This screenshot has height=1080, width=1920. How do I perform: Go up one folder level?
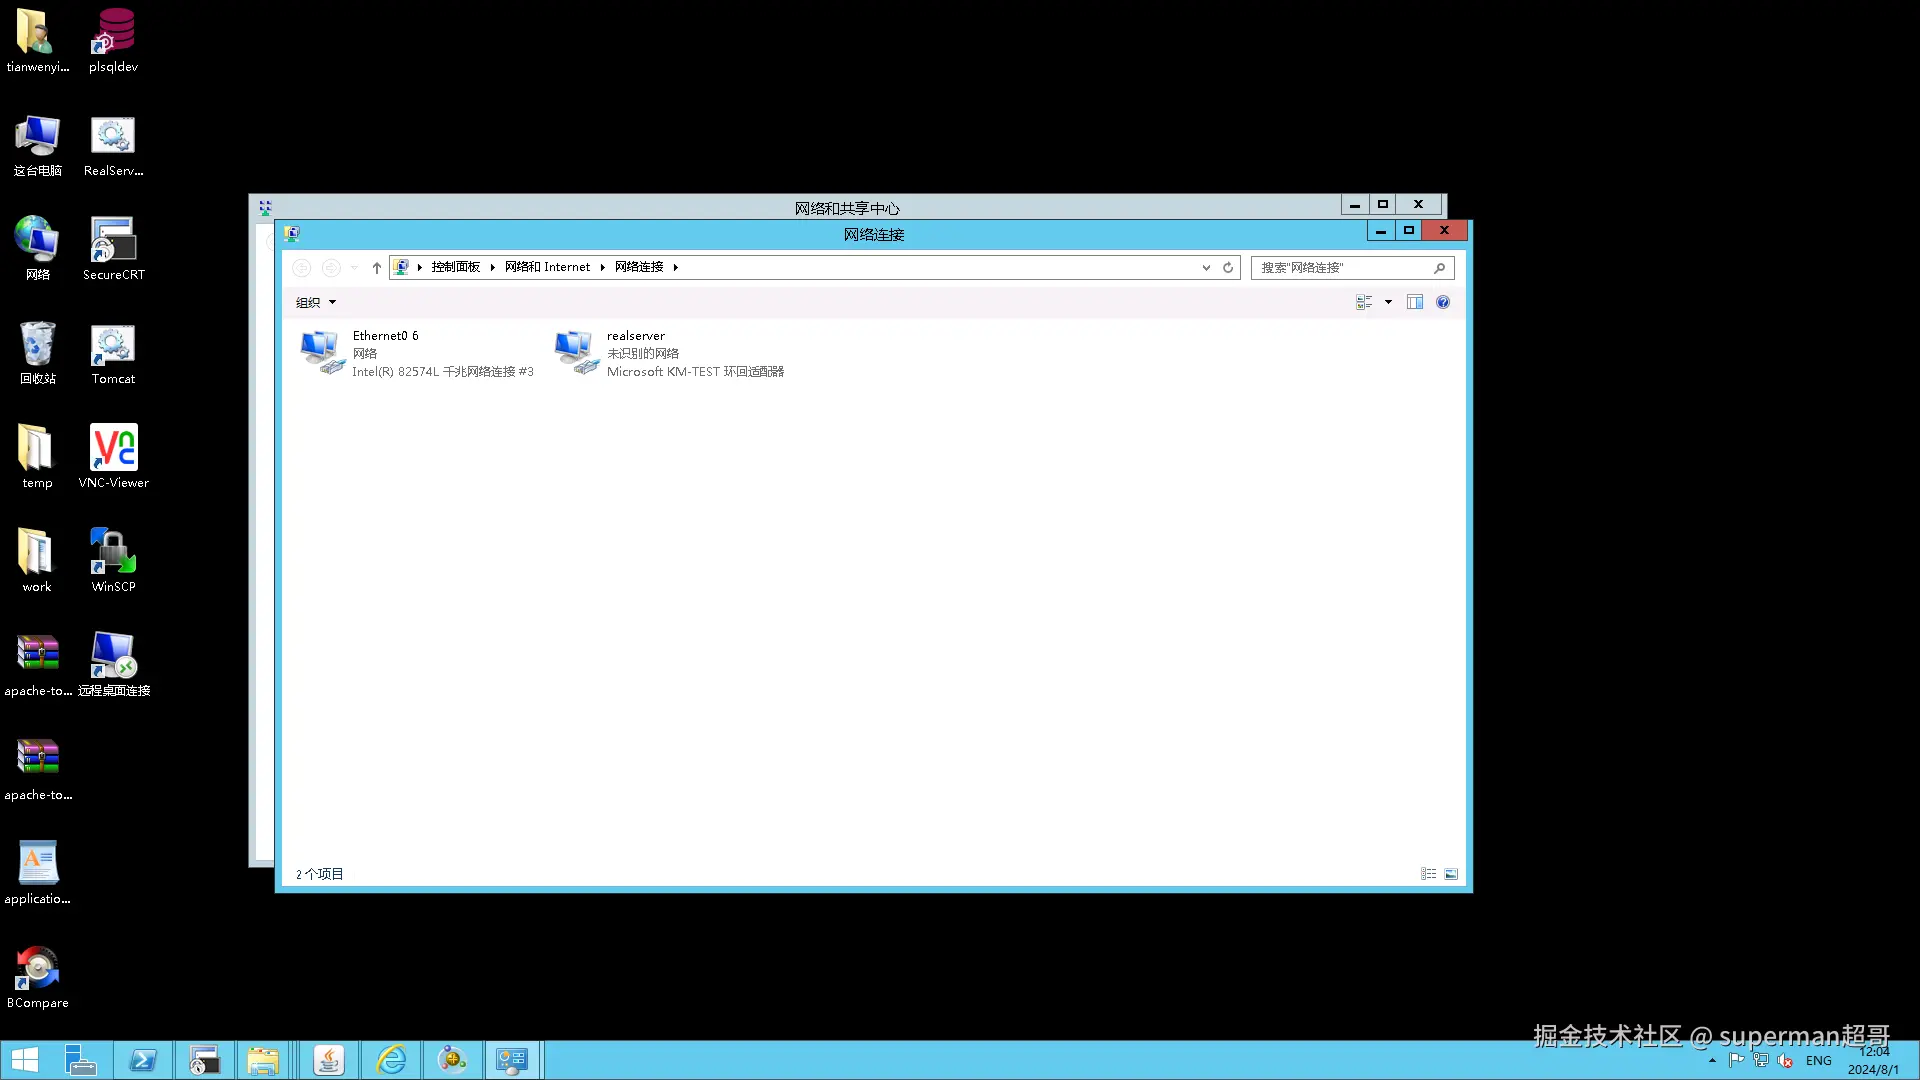377,268
